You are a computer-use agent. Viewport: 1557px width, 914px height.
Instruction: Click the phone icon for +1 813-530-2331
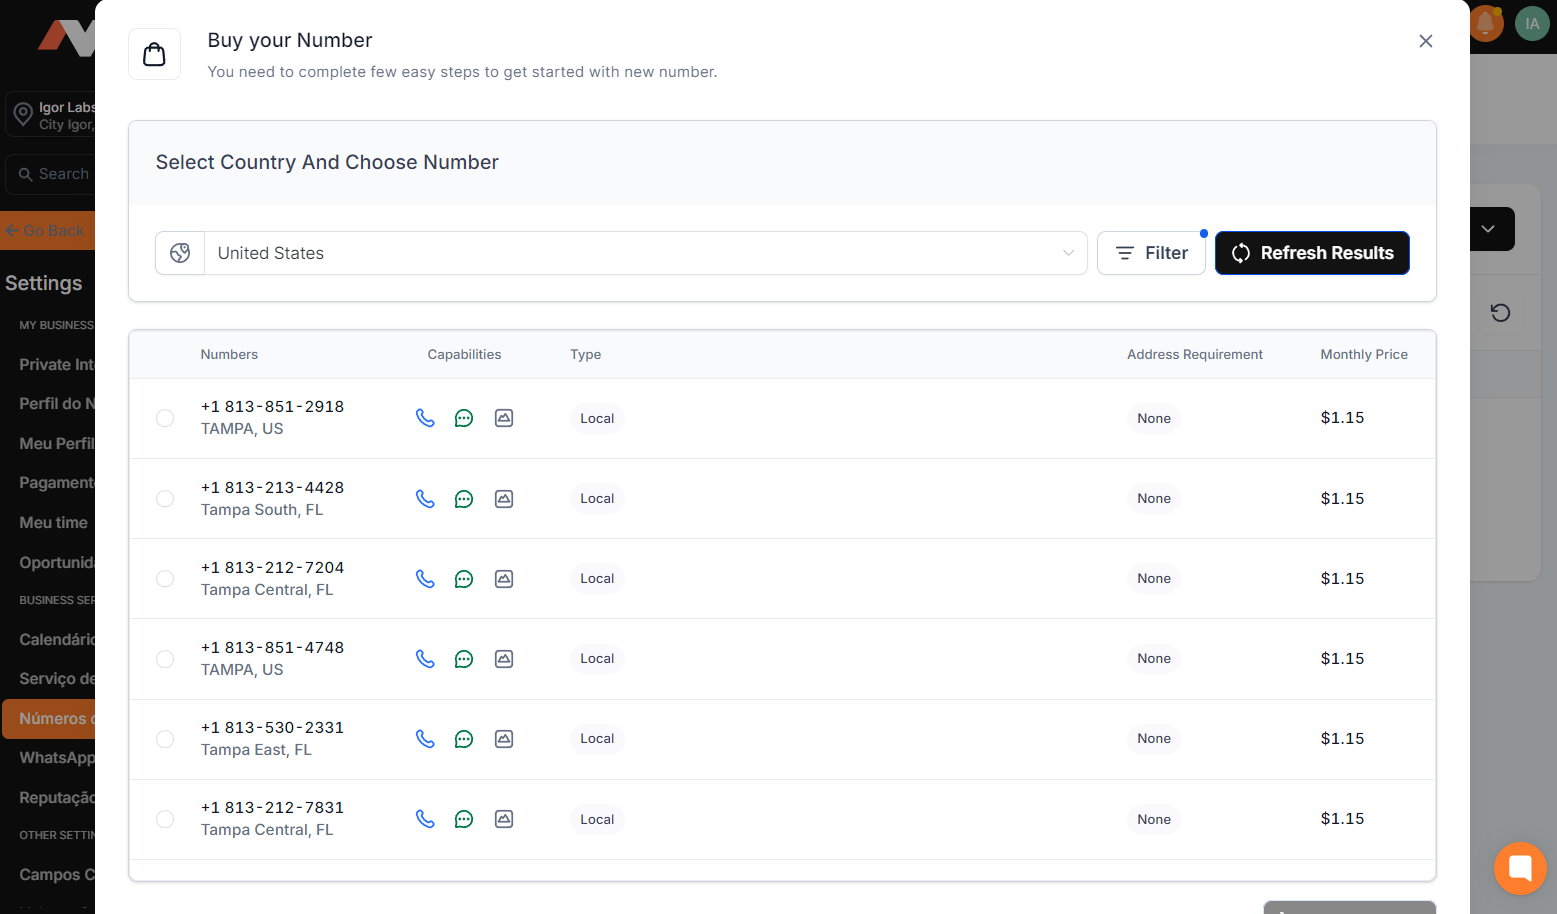pos(425,739)
